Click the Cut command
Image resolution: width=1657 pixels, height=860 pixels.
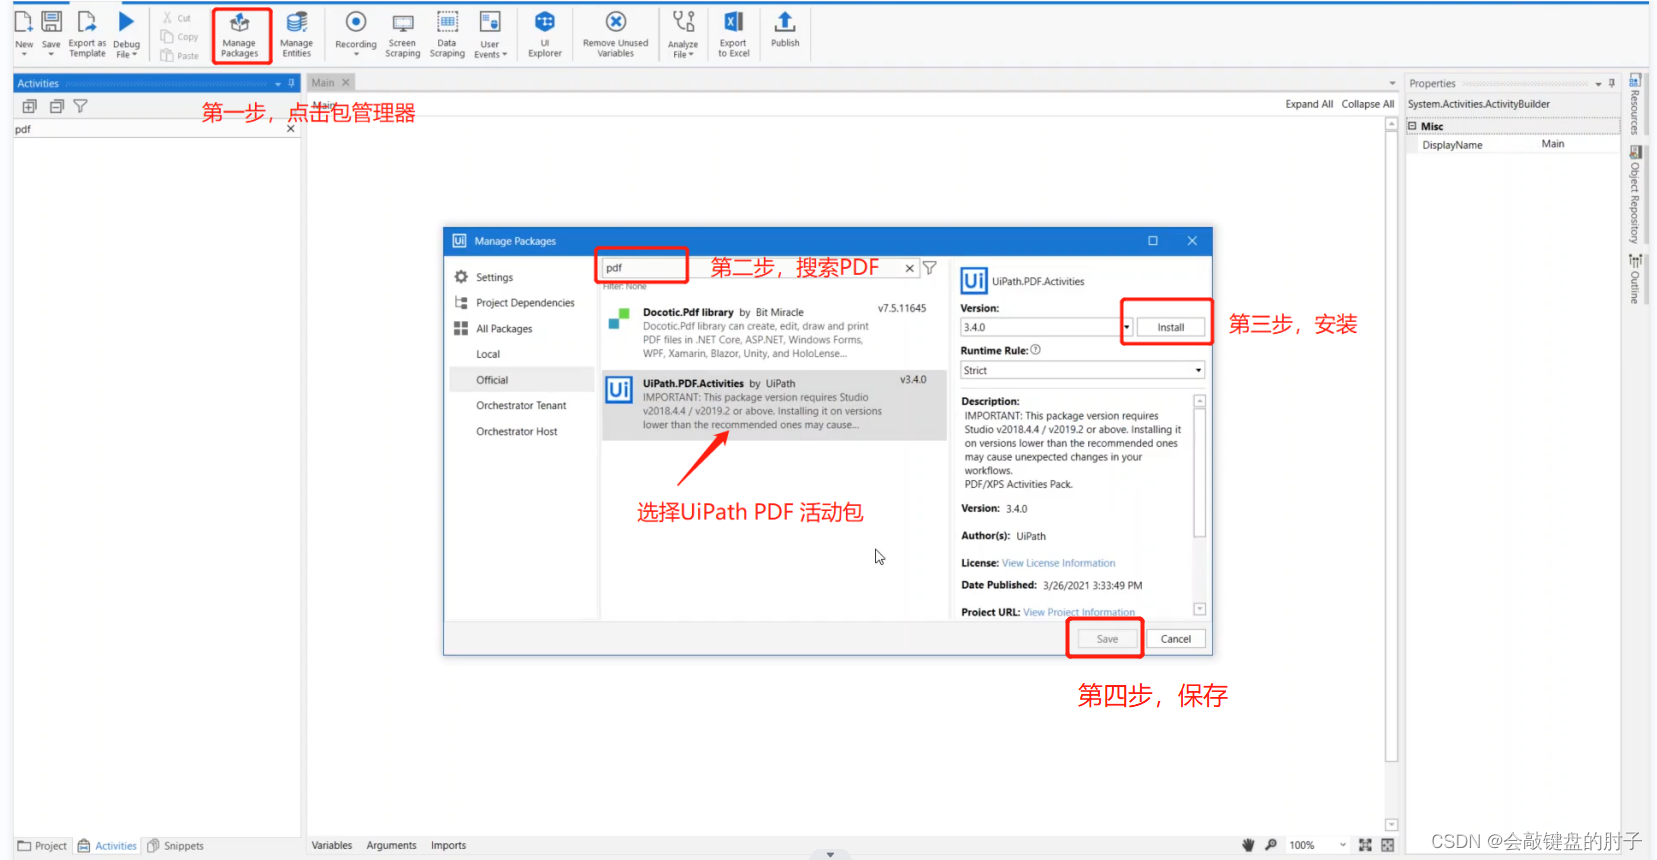177,18
